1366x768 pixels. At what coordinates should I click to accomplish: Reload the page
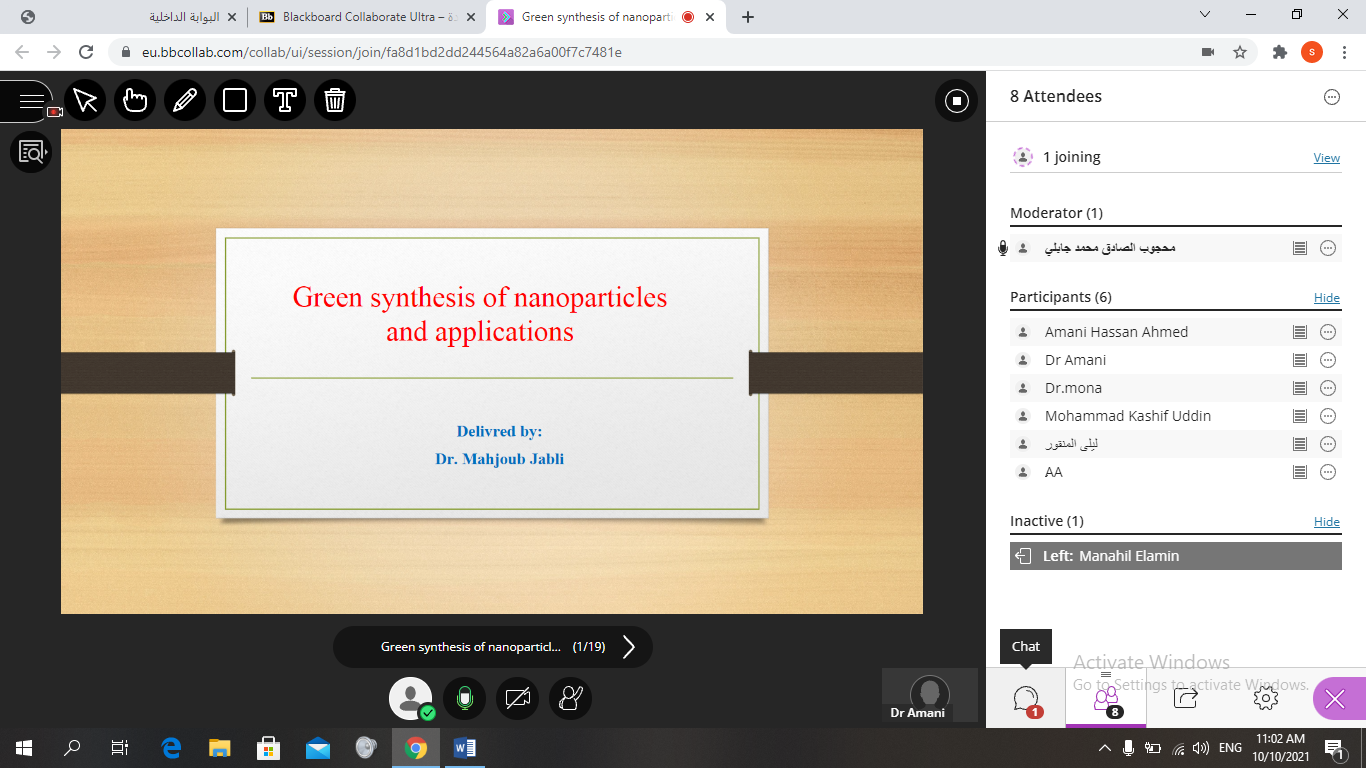pyautogui.click(x=86, y=52)
